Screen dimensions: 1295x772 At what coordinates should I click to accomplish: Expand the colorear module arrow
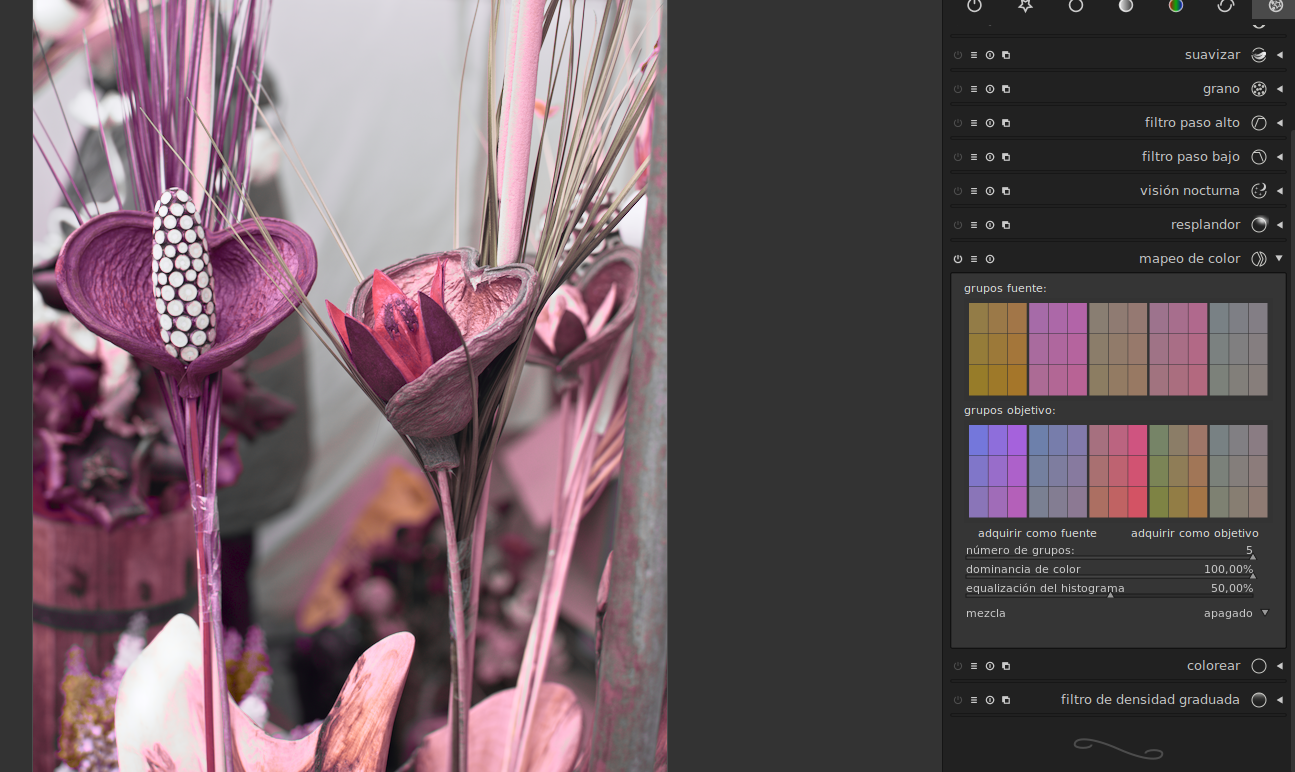1280,666
